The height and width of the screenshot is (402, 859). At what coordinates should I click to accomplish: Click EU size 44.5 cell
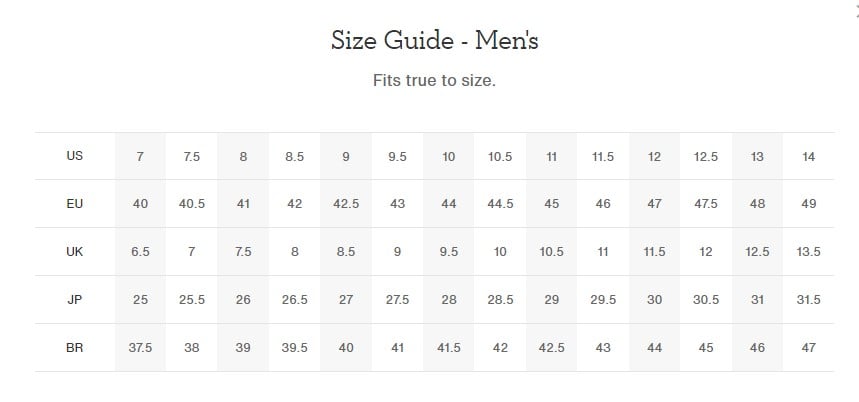click(500, 204)
